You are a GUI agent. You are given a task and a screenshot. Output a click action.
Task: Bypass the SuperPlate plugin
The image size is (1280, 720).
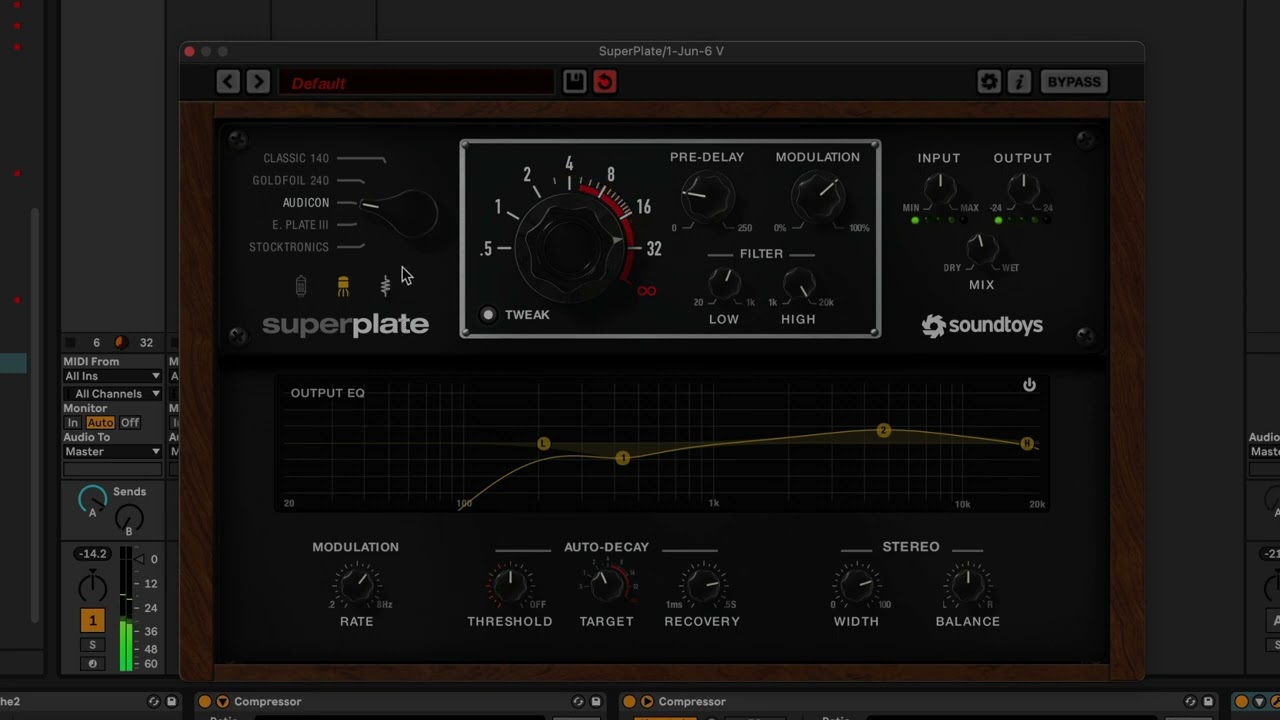1074,82
